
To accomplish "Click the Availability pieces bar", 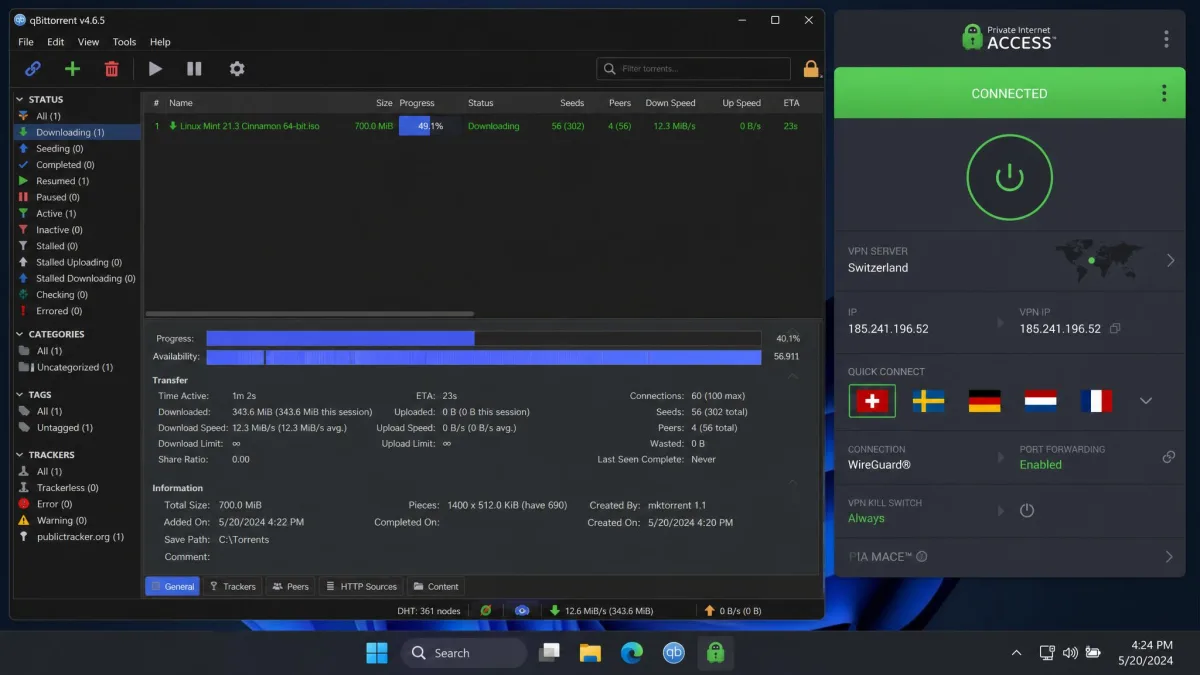I will coord(484,357).
